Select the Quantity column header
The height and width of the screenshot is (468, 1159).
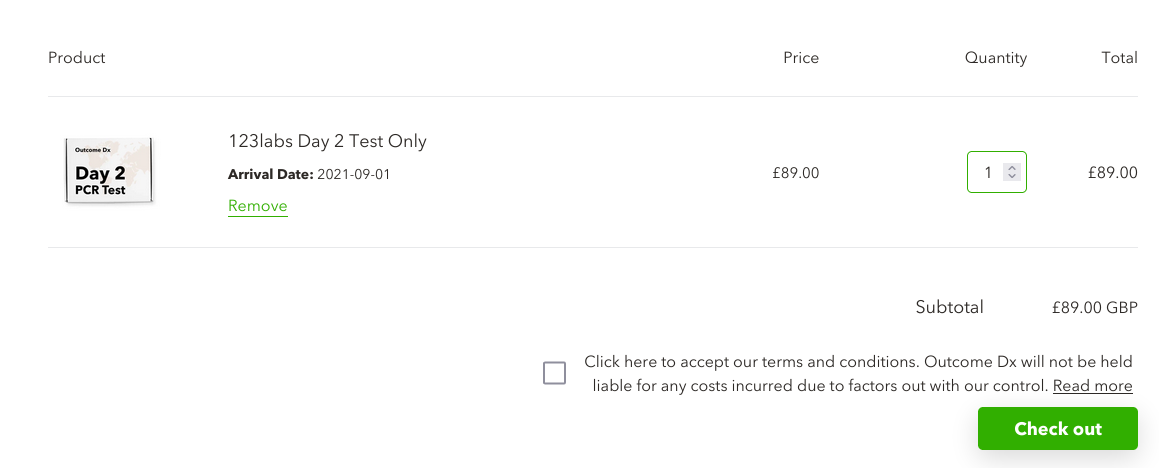tap(996, 58)
